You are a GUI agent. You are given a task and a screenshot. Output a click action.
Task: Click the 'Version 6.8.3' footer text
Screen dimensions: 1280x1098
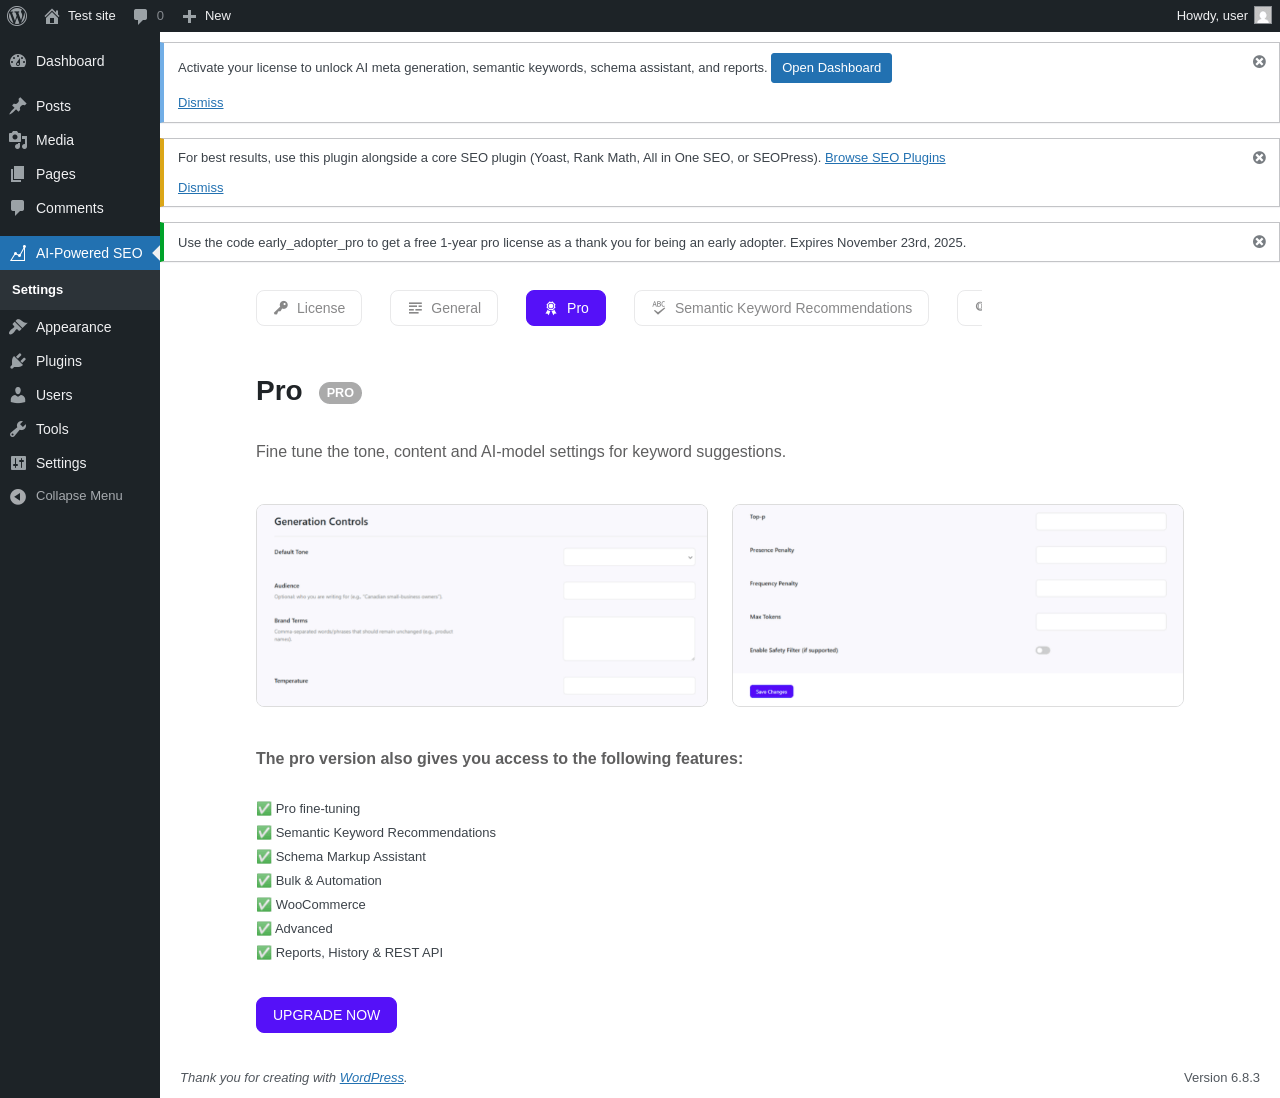[x=1222, y=1078]
